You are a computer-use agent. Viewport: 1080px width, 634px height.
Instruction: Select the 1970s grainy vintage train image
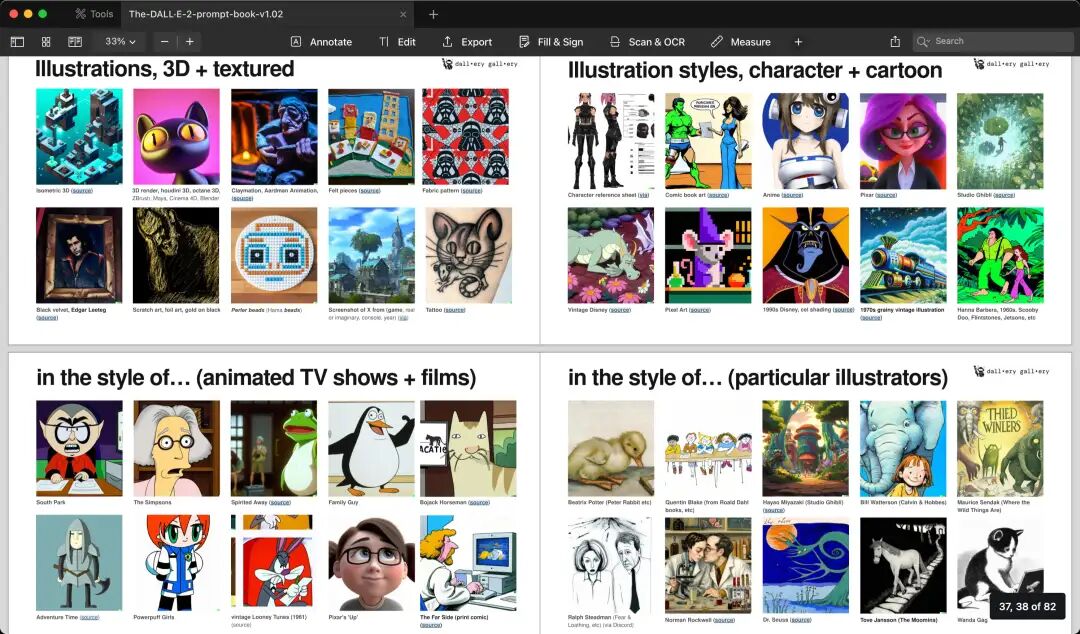tap(903, 256)
